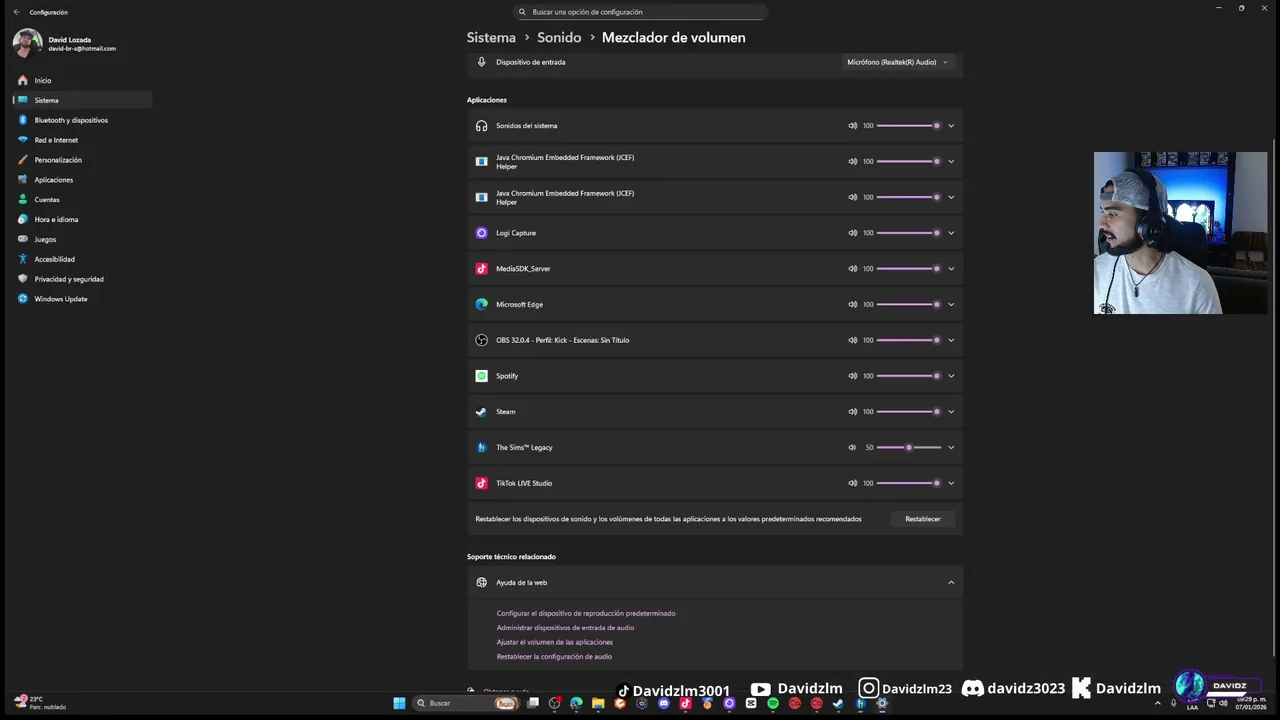The height and width of the screenshot is (720, 1280).
Task: Go back using the Configuración back arrow
Action: tap(16, 12)
